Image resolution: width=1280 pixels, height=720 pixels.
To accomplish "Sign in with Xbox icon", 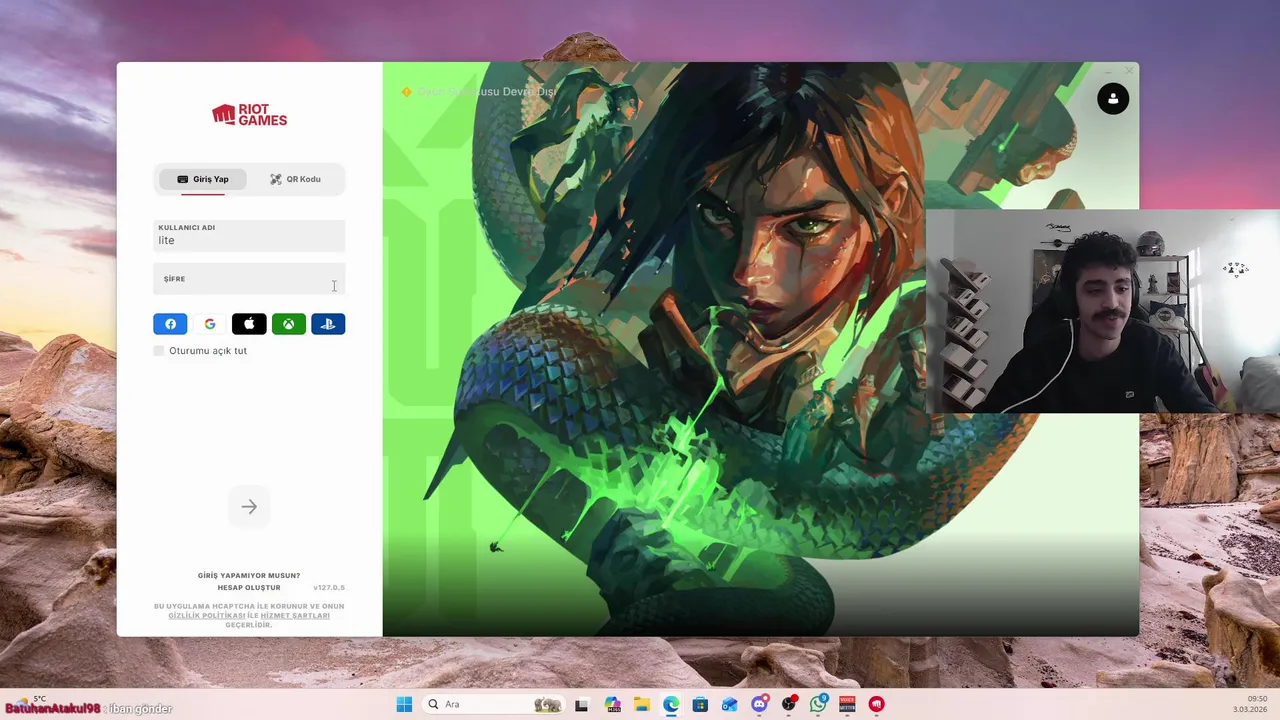I will click(x=289, y=324).
